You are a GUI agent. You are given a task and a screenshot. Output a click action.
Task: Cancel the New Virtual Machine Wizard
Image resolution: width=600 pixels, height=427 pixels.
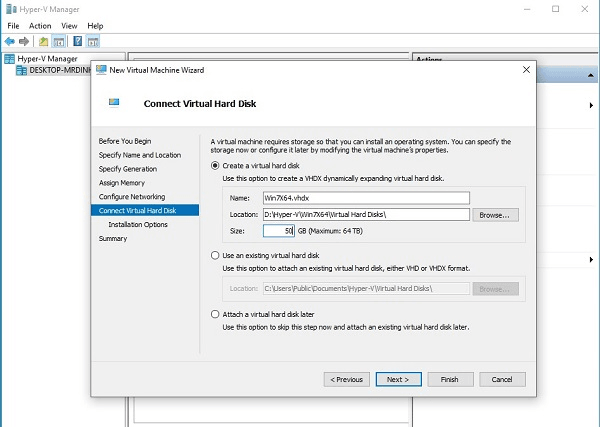(x=502, y=379)
